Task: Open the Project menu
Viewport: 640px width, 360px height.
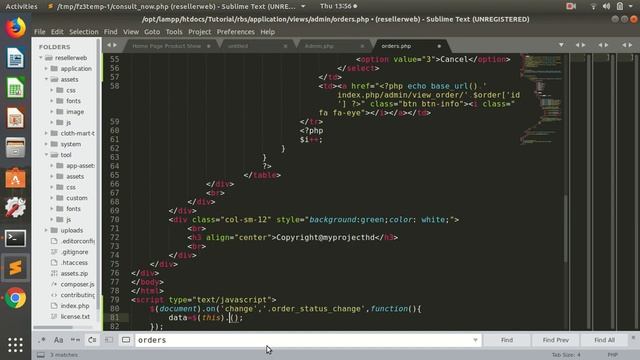Action: tap(200, 32)
